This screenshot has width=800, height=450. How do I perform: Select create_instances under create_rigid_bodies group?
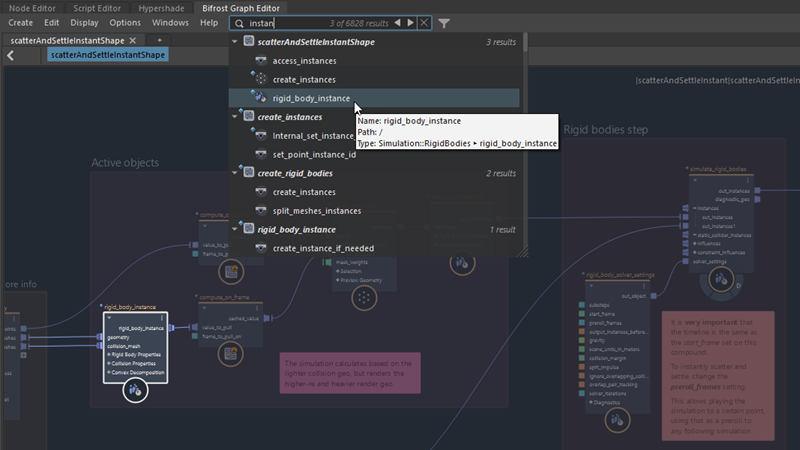pos(304,192)
